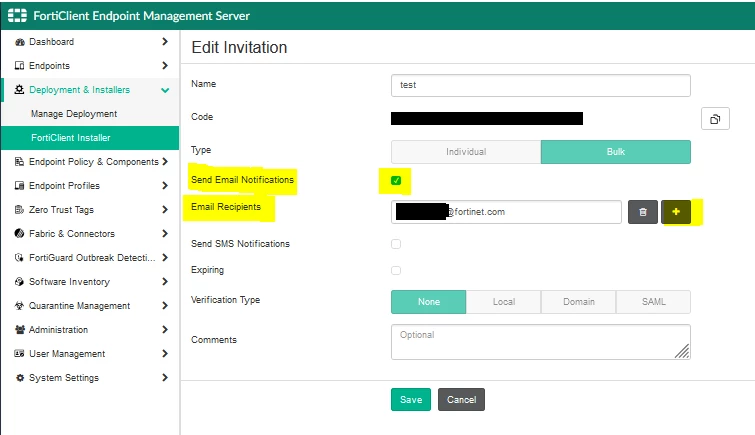Screen dimensions: 755x435
Task: Enable Send SMS Notifications checkbox
Action: click(x=396, y=244)
